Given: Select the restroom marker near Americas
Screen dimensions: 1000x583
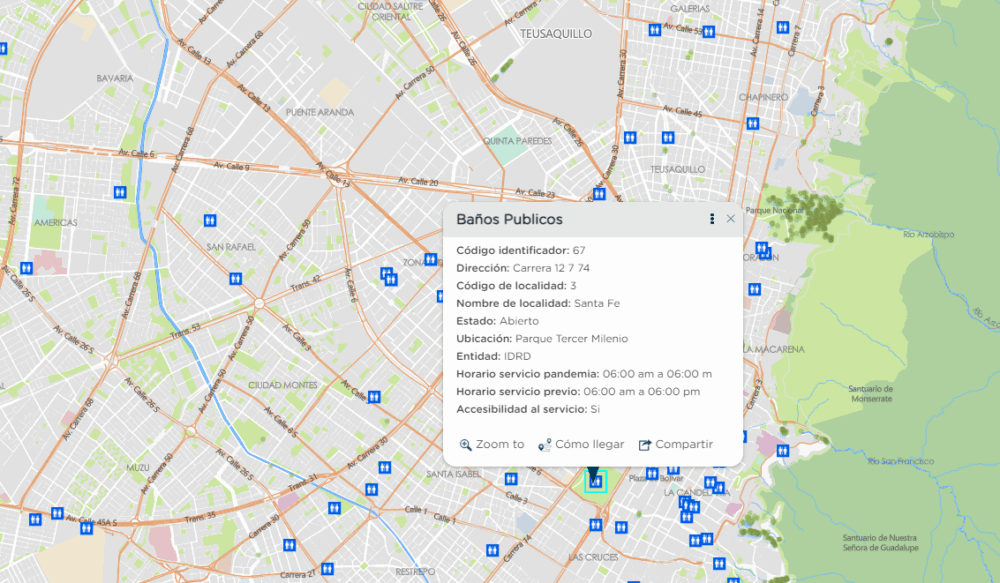Looking at the screenshot, I should click(26, 268).
